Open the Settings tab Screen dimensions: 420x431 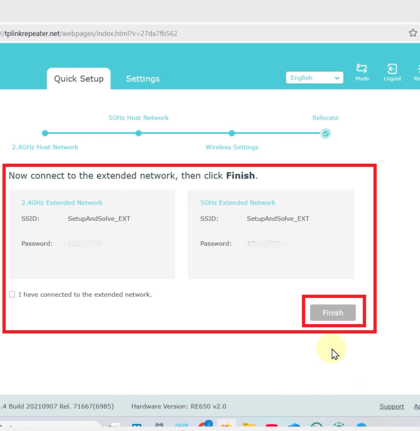(143, 79)
